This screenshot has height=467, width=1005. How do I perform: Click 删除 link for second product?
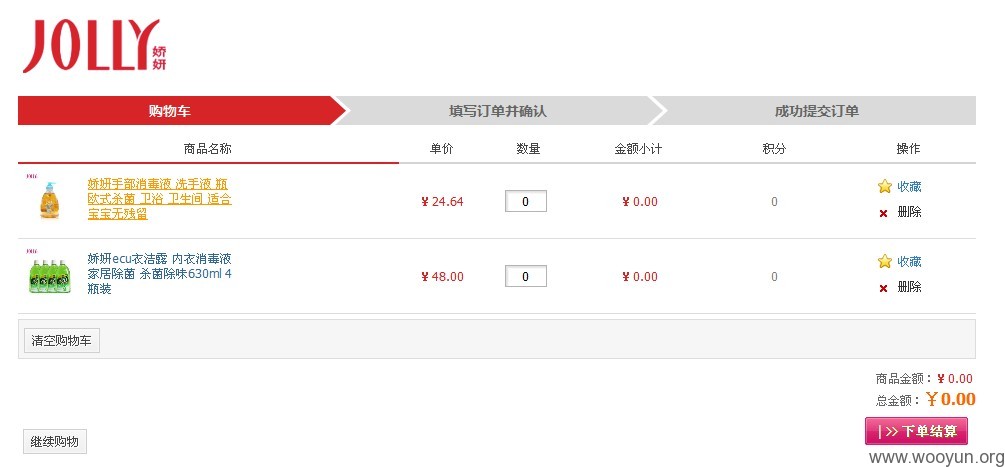pyautogui.click(x=909, y=286)
